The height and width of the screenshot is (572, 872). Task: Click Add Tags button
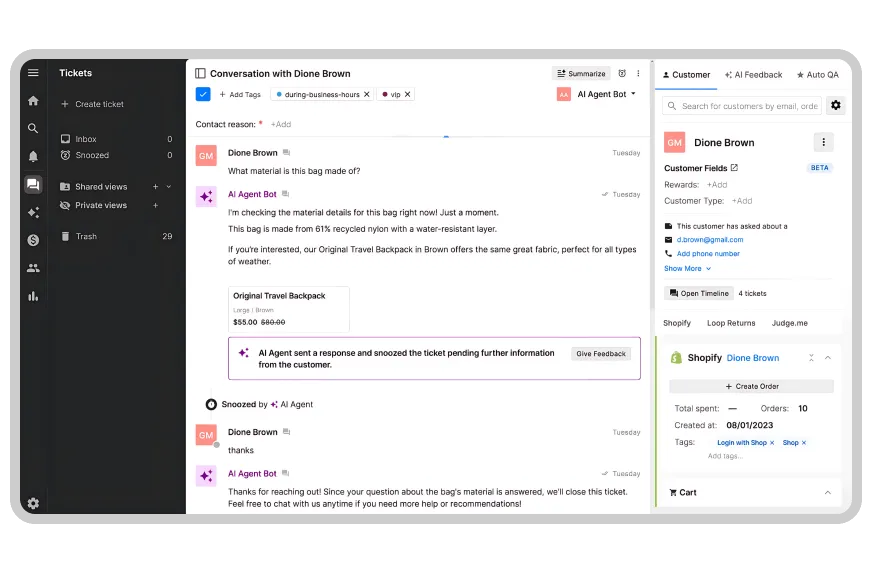tap(240, 94)
